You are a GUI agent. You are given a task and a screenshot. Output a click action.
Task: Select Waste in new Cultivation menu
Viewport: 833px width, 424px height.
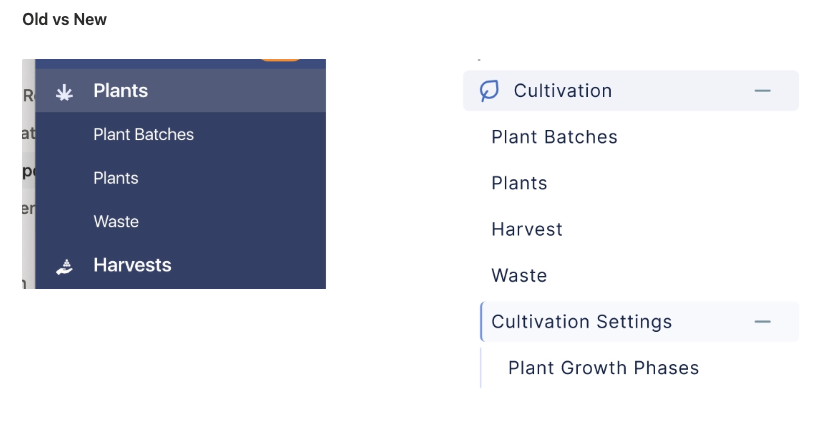click(x=519, y=276)
